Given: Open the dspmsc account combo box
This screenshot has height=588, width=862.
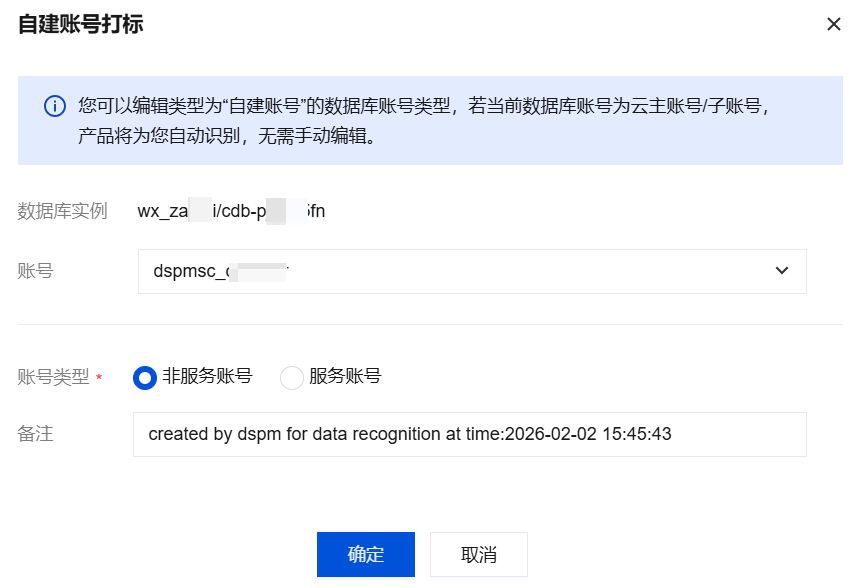Looking at the screenshot, I should [471, 271].
